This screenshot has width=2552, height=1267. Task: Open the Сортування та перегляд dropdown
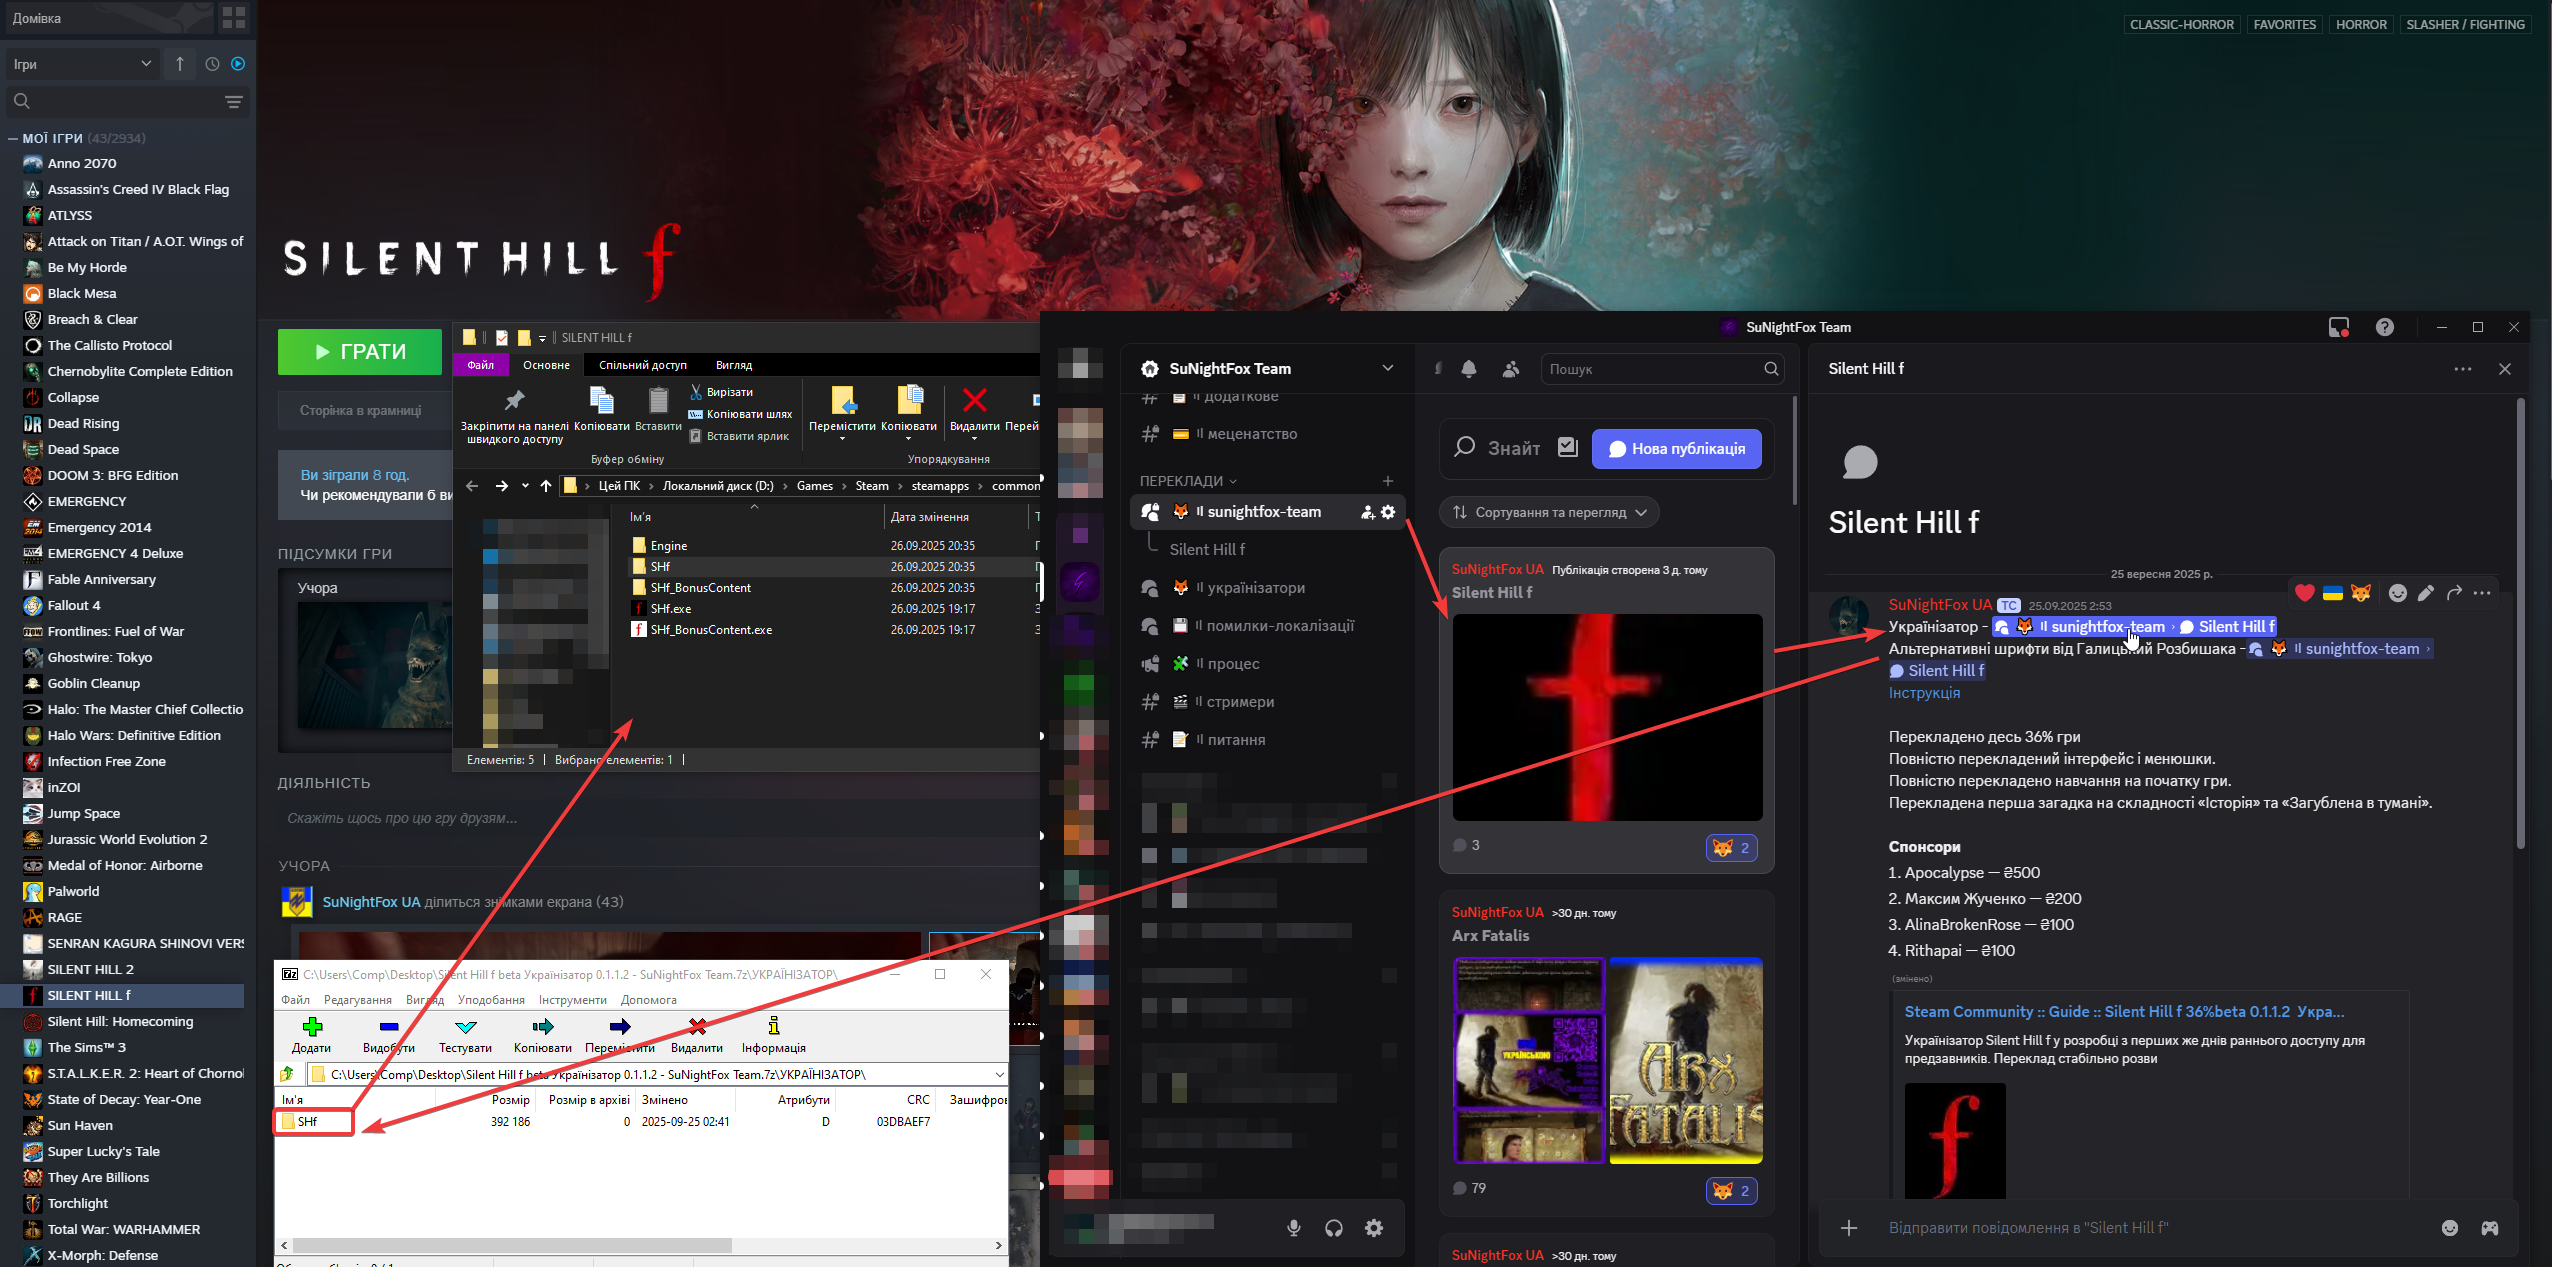[x=1549, y=512]
